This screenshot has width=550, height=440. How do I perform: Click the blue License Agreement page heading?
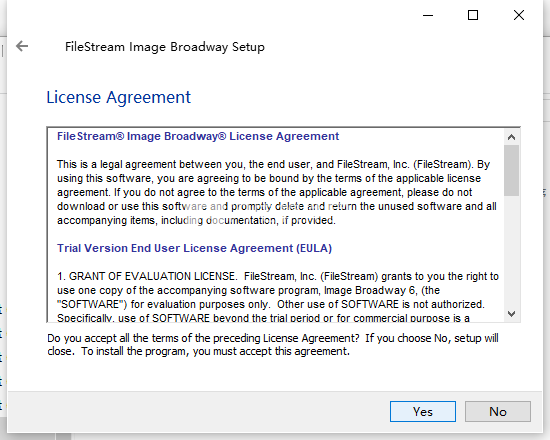[x=119, y=98]
